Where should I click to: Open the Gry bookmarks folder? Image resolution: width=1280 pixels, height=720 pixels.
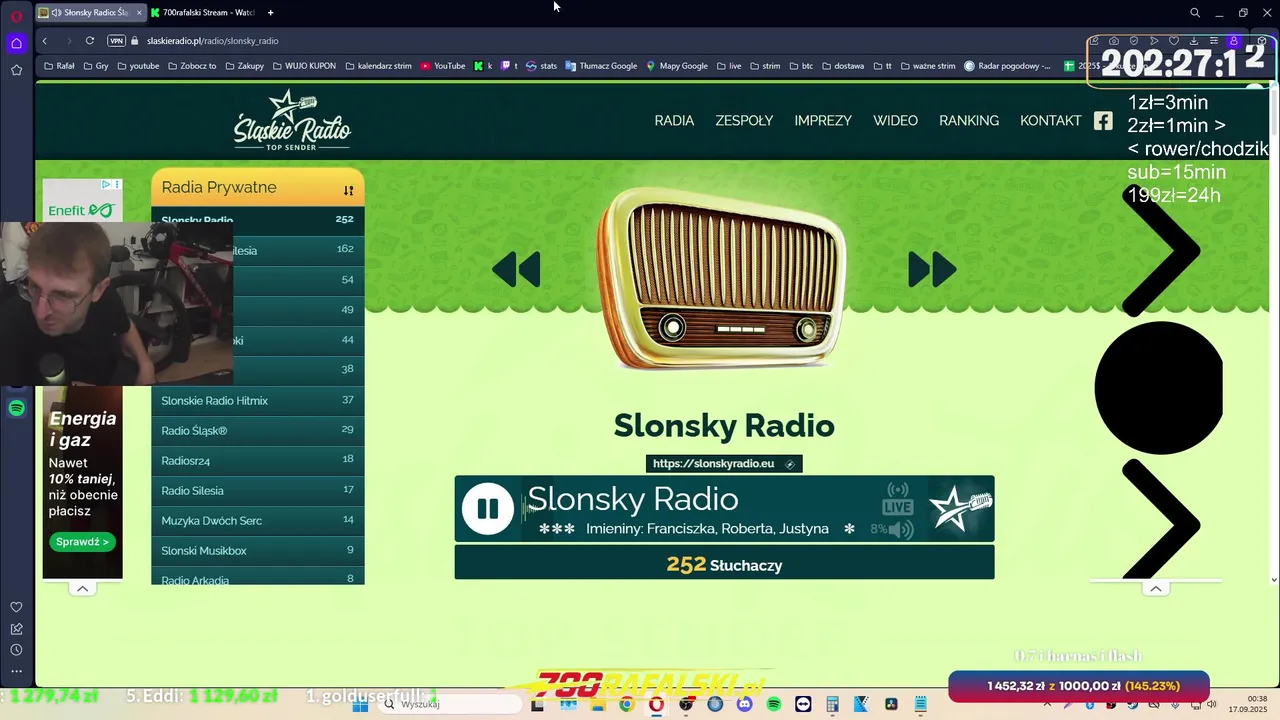click(96, 66)
